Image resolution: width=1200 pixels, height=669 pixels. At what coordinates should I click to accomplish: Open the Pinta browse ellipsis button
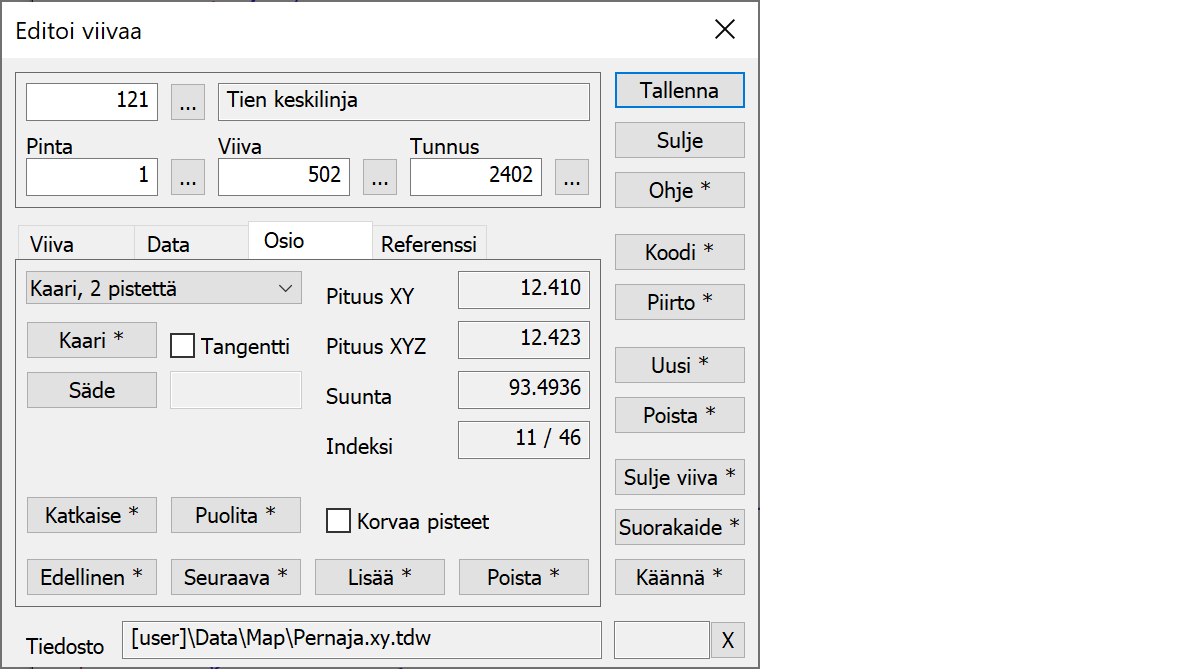click(188, 177)
